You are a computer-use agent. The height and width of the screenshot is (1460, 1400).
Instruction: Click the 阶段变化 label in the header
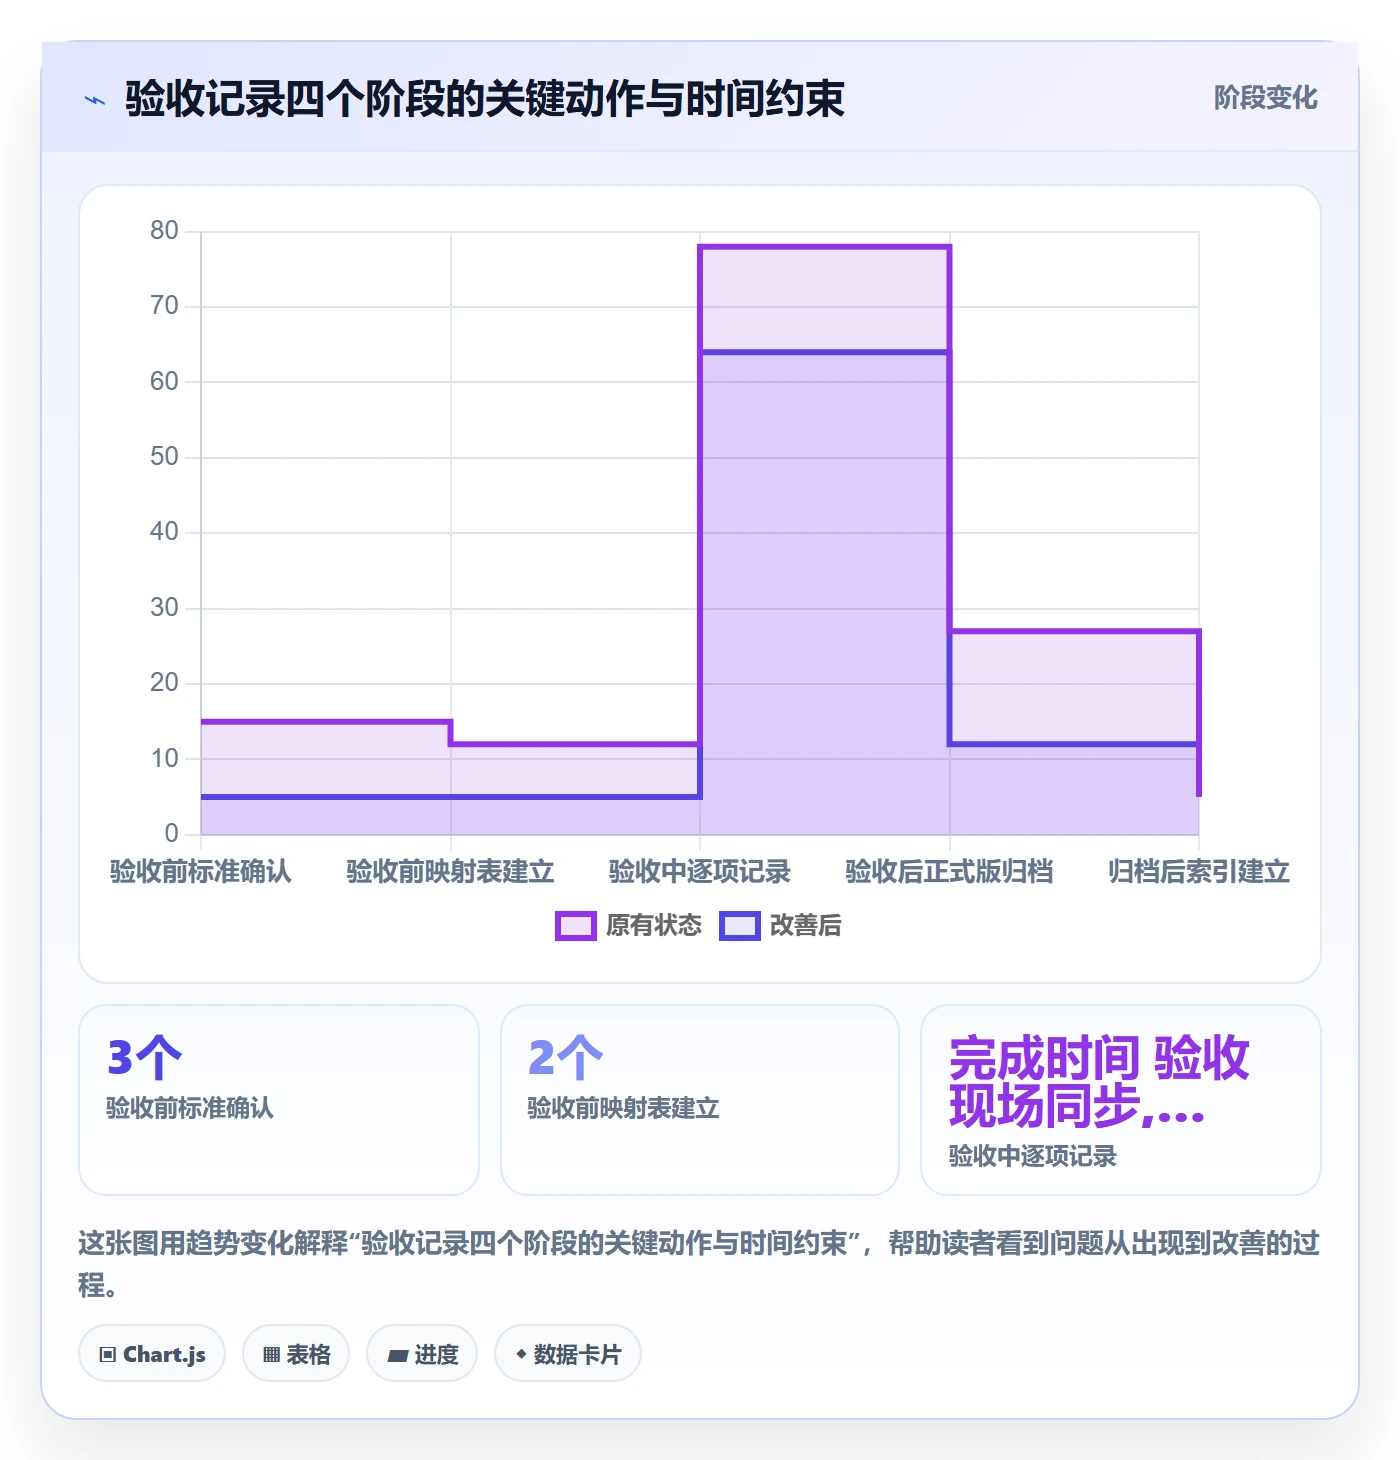pos(1265,98)
